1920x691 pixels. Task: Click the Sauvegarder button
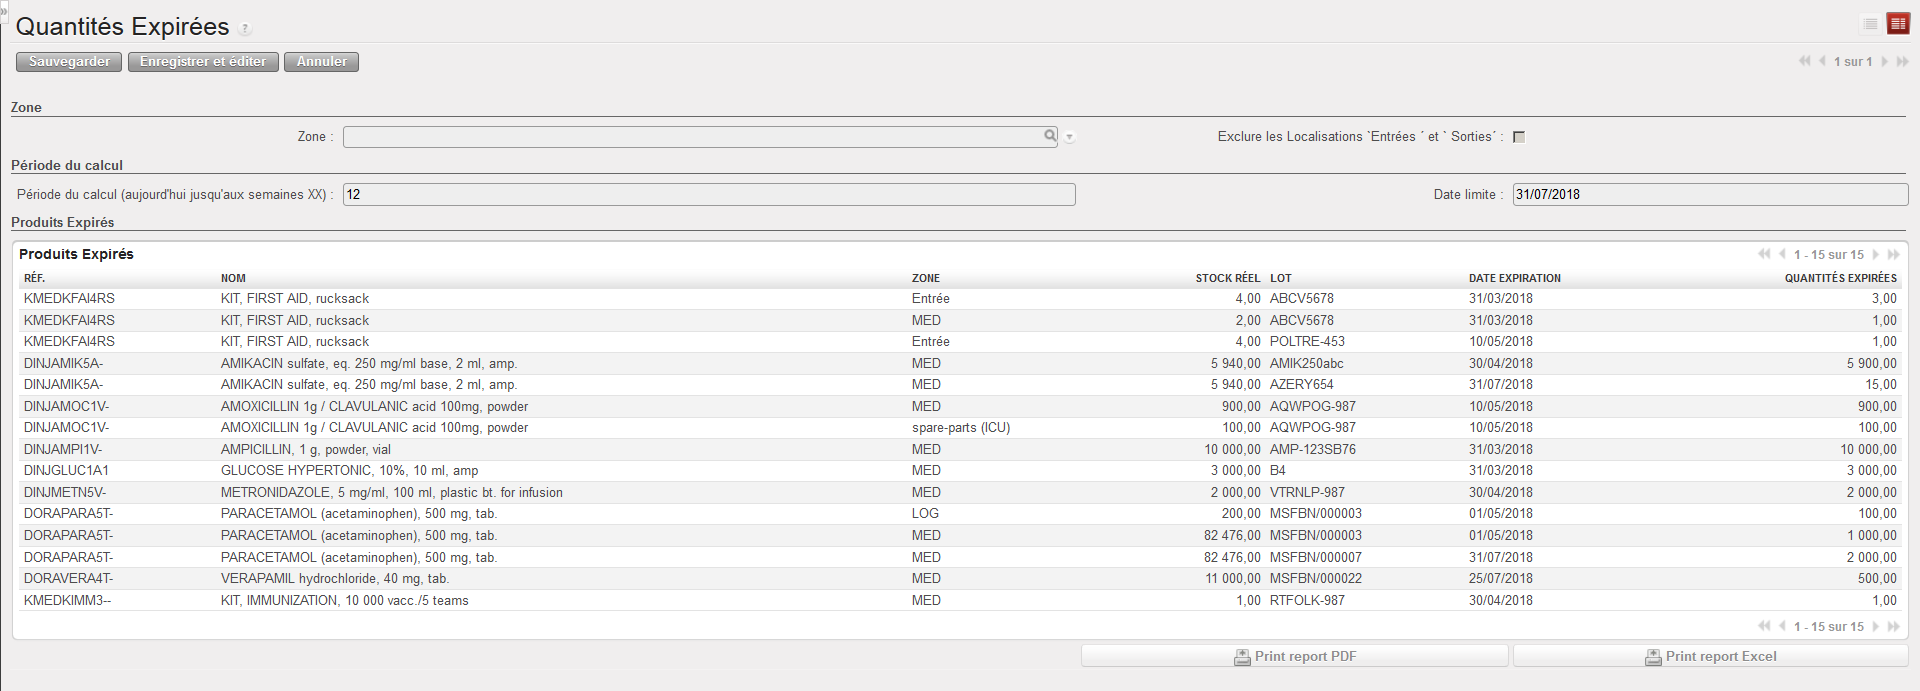69,62
